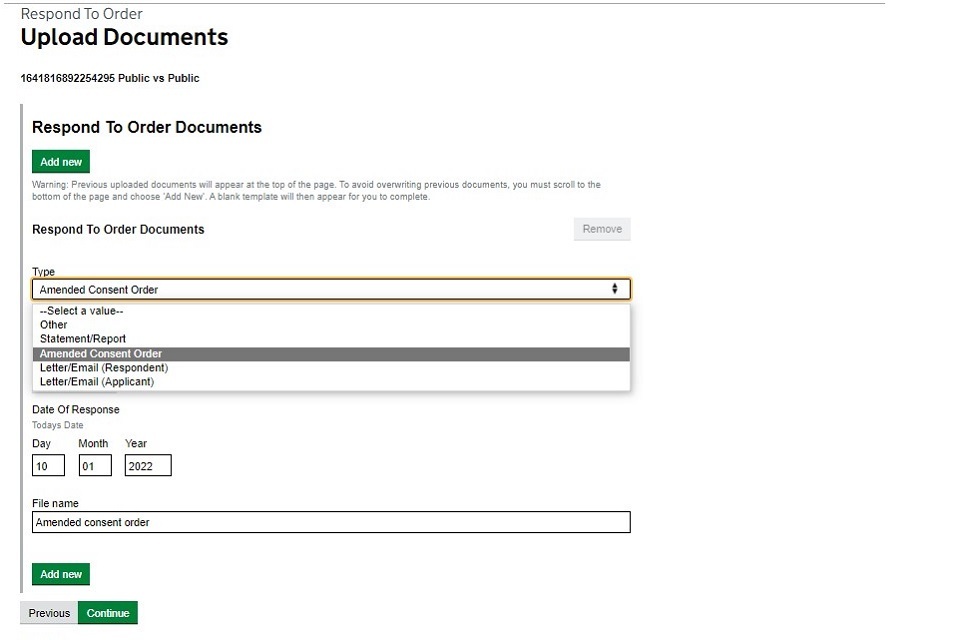Click the File name text box
This screenshot has height=640, width=960.
click(x=331, y=522)
